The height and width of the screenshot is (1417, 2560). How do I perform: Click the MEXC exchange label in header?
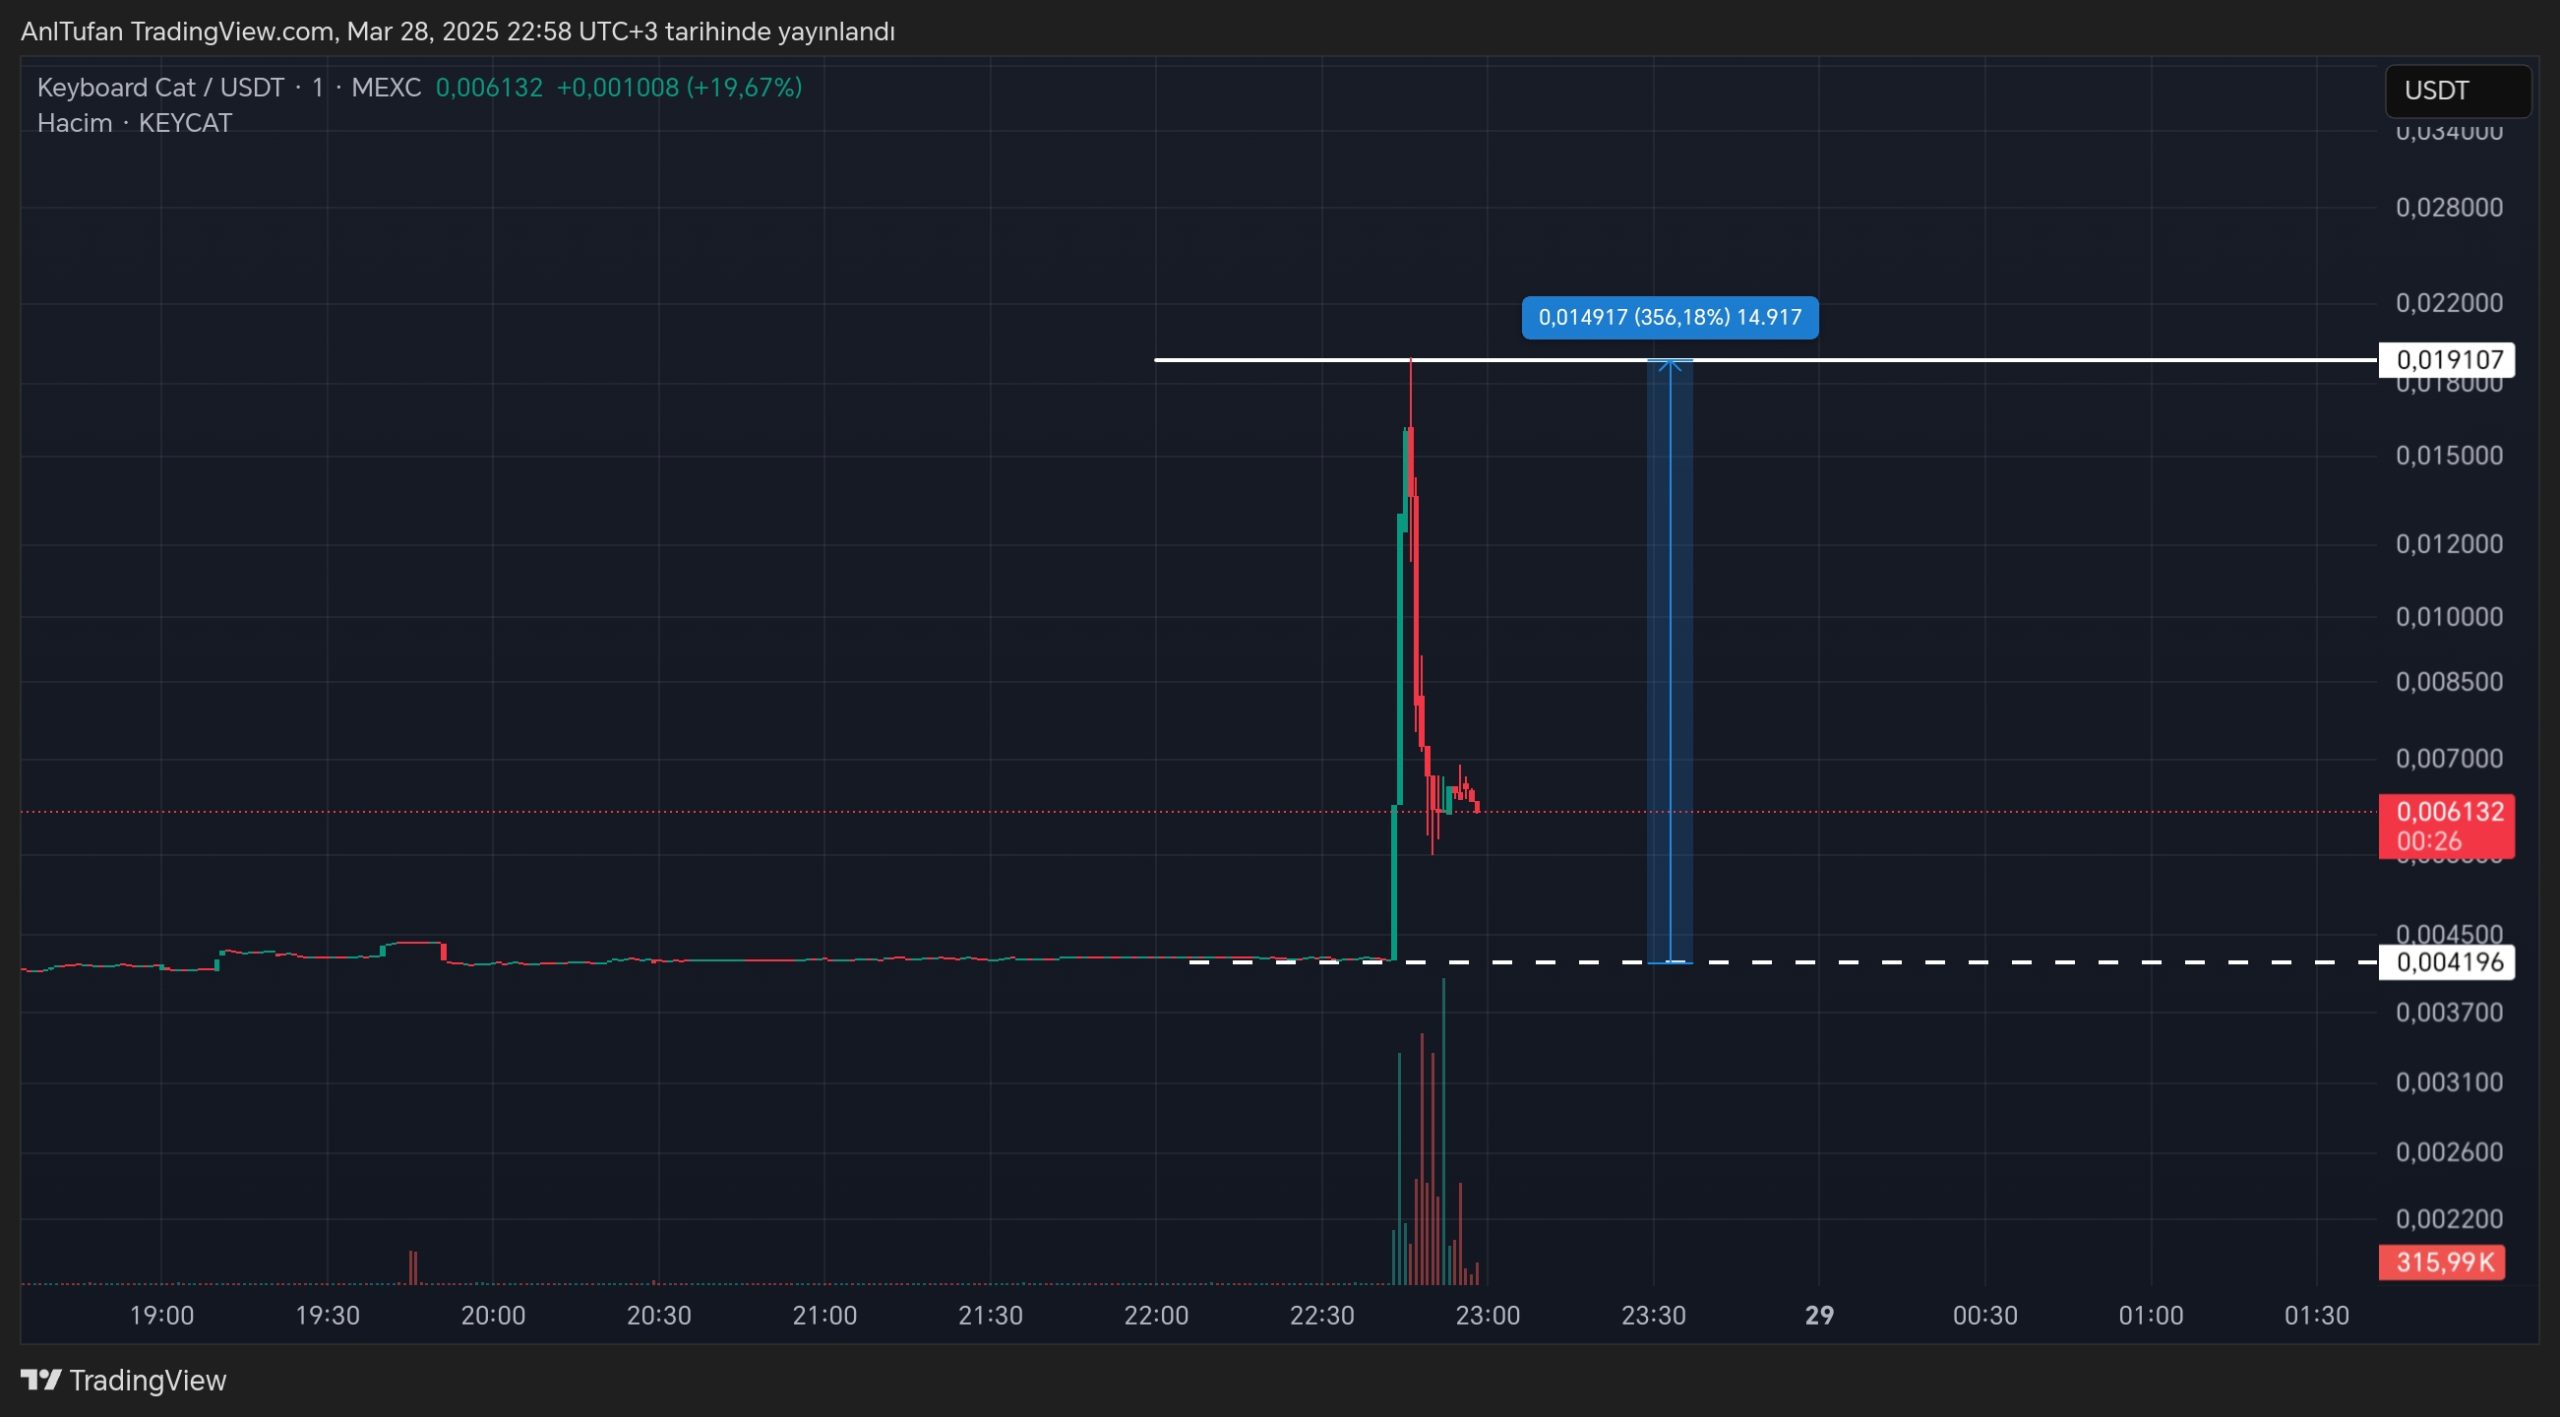pyautogui.click(x=385, y=88)
